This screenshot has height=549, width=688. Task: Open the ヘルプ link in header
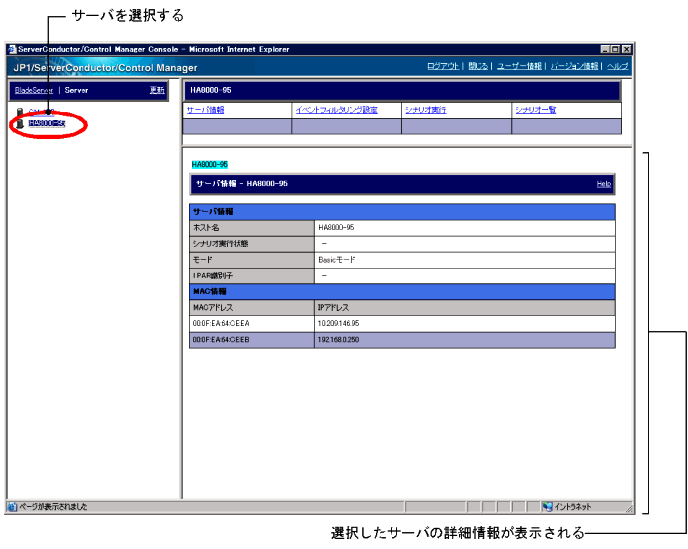click(617, 66)
